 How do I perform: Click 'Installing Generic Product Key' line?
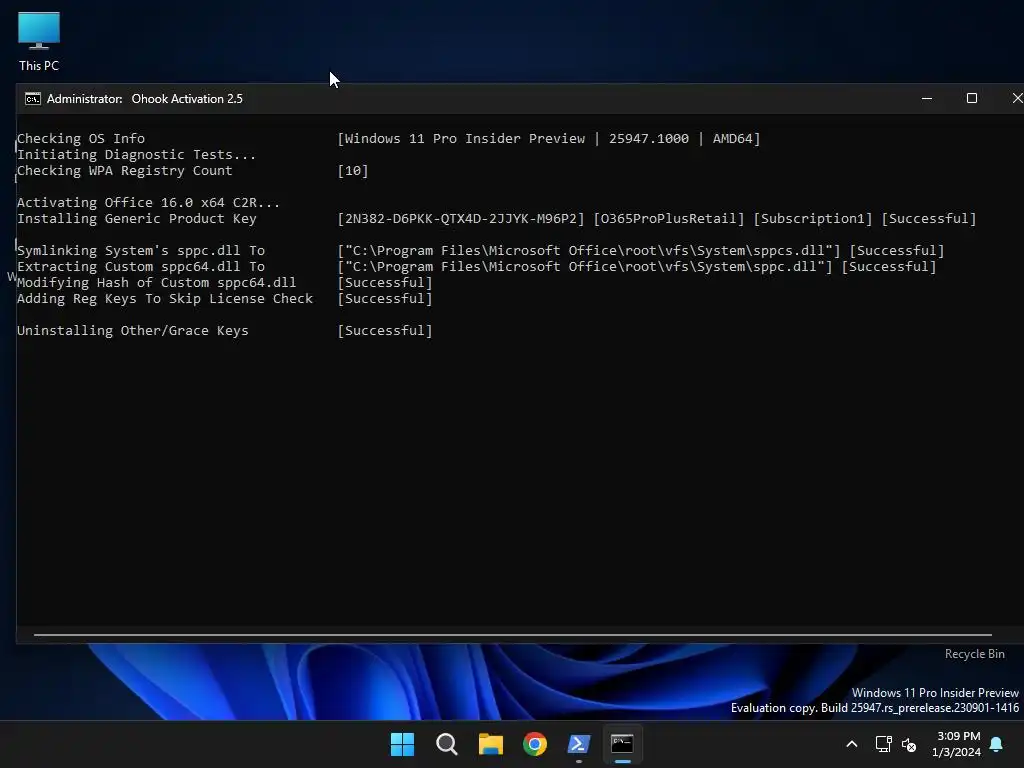coord(136,219)
